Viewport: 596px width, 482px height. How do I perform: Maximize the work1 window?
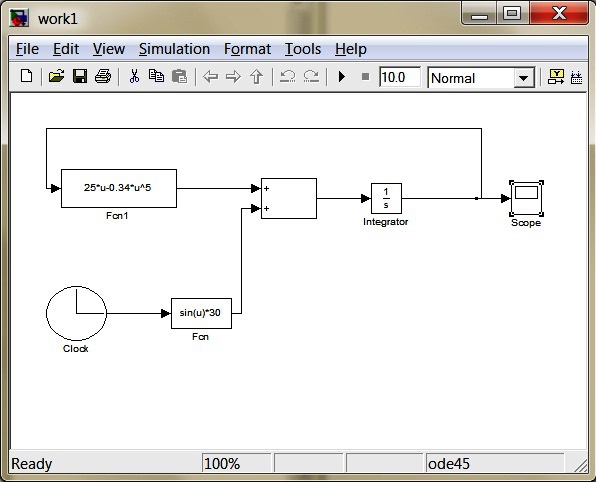pyautogui.click(x=512, y=14)
